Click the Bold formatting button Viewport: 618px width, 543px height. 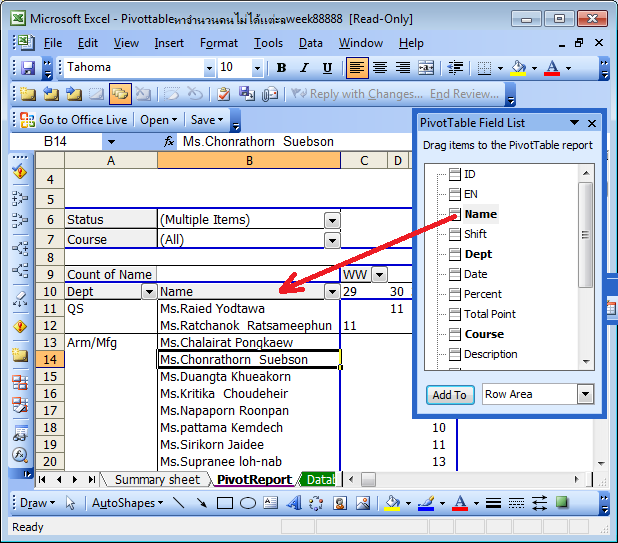(x=281, y=68)
